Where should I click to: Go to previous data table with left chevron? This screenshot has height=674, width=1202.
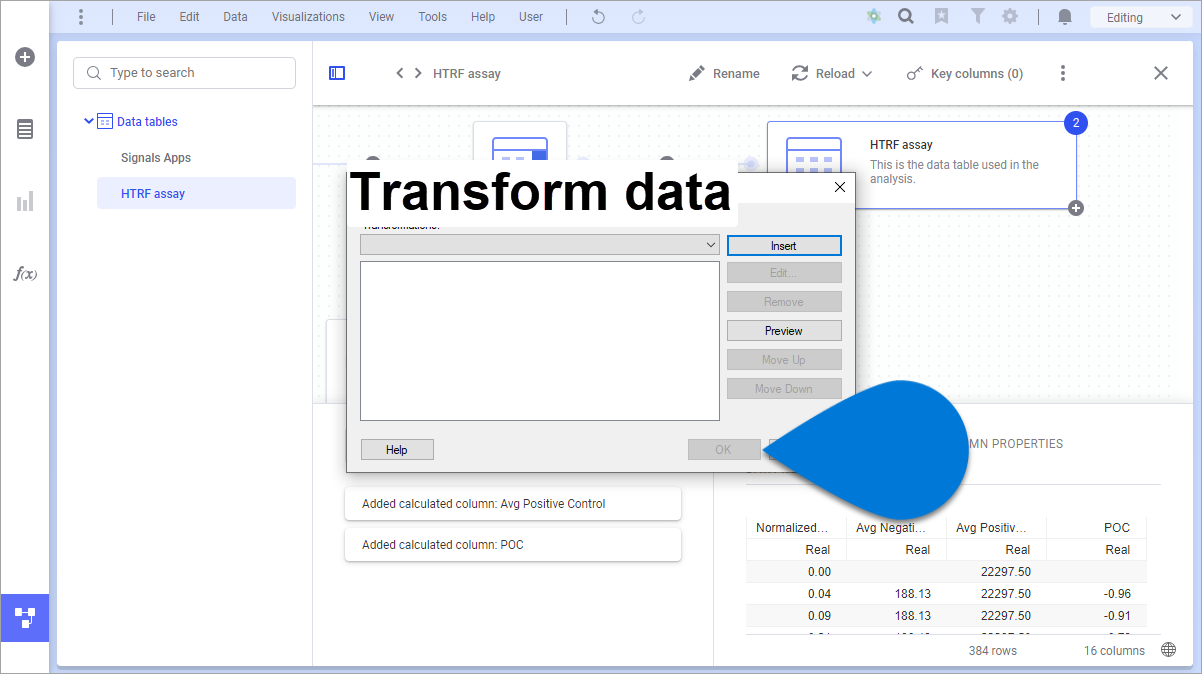(400, 73)
